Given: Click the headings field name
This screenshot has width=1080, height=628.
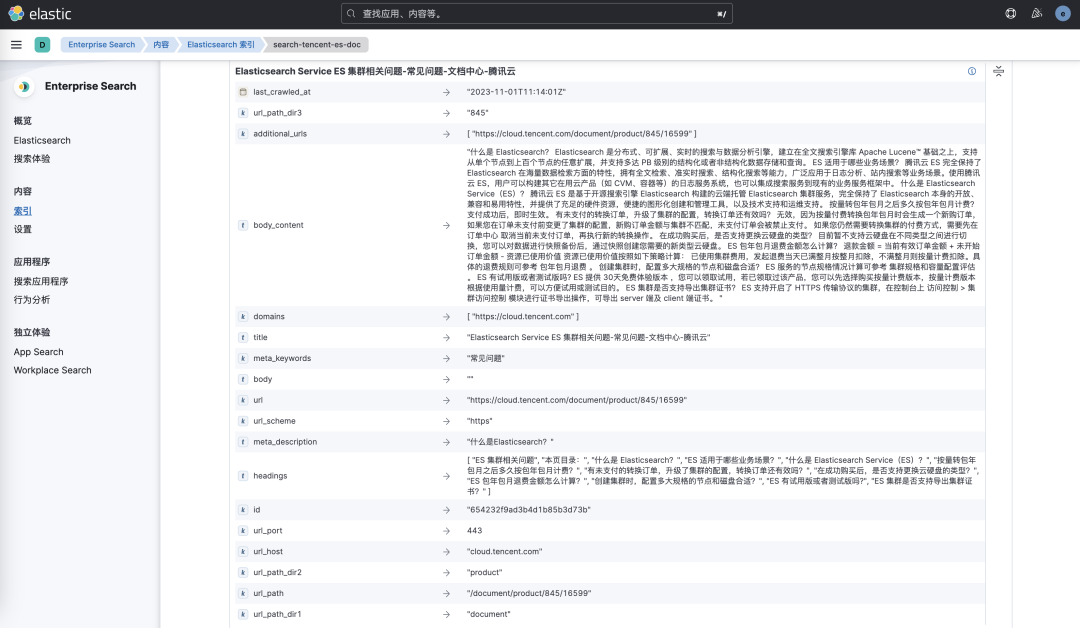Looking at the screenshot, I should coord(270,476).
